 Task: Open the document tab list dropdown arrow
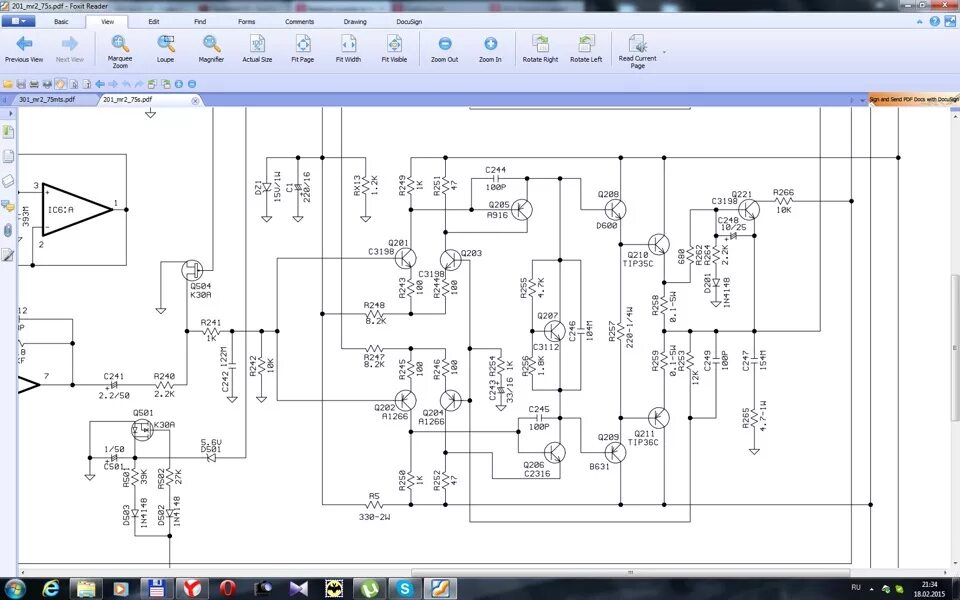coord(863,100)
